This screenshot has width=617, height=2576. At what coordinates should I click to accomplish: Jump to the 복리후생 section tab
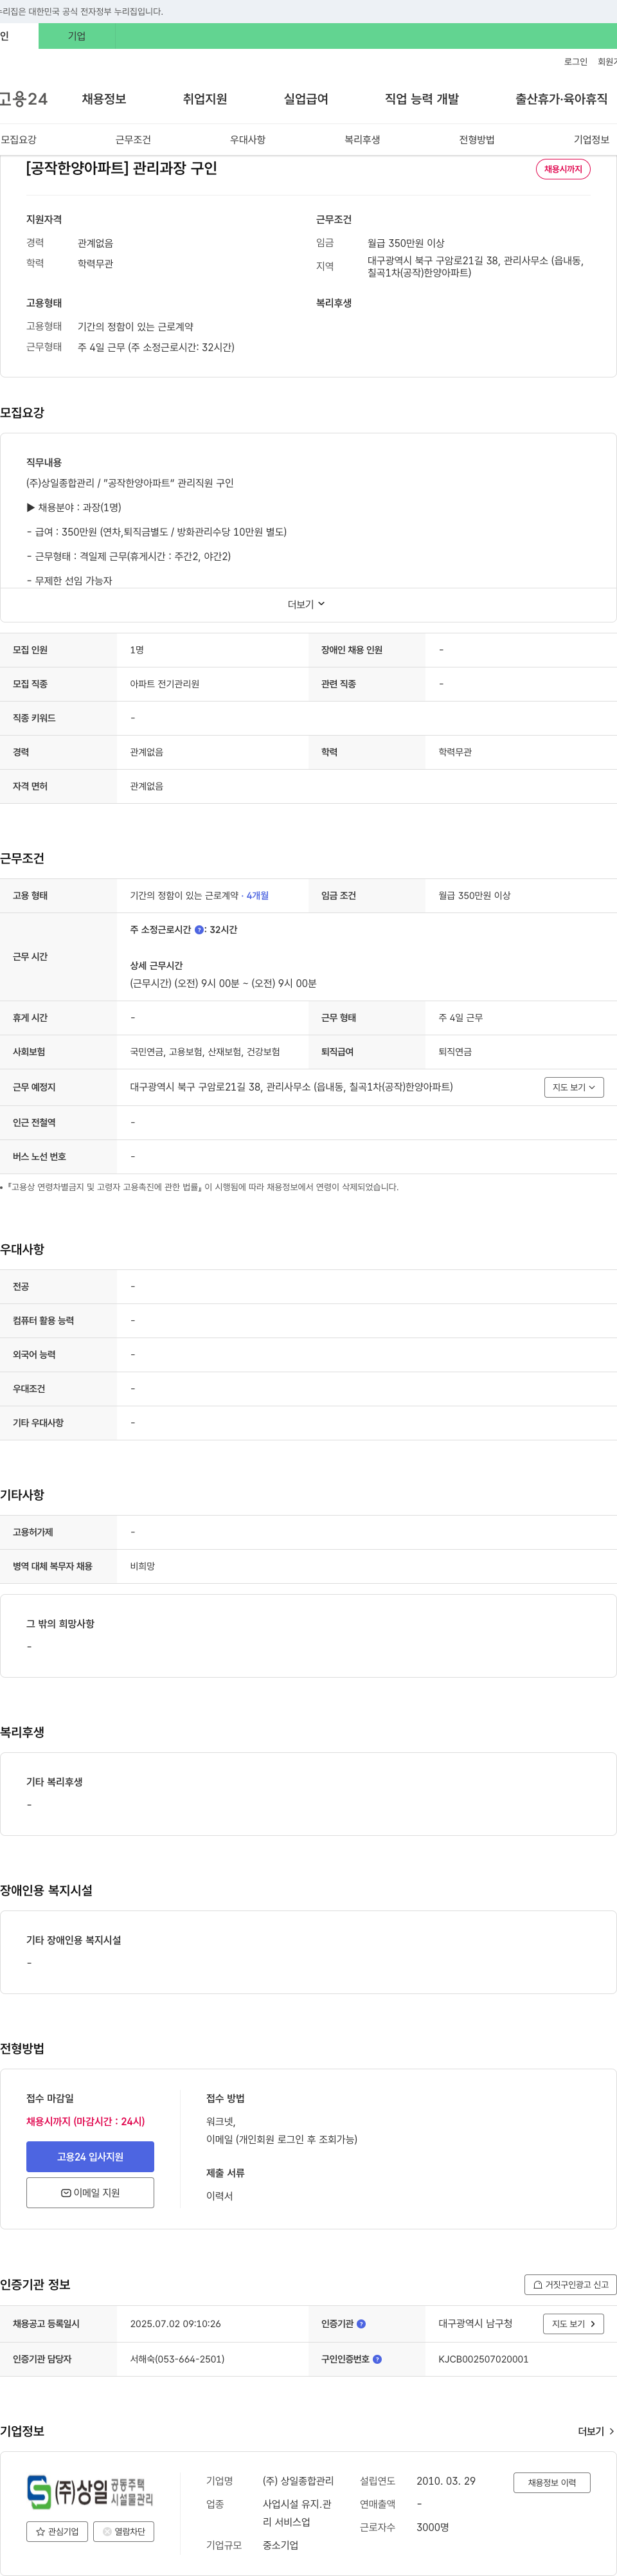click(362, 140)
